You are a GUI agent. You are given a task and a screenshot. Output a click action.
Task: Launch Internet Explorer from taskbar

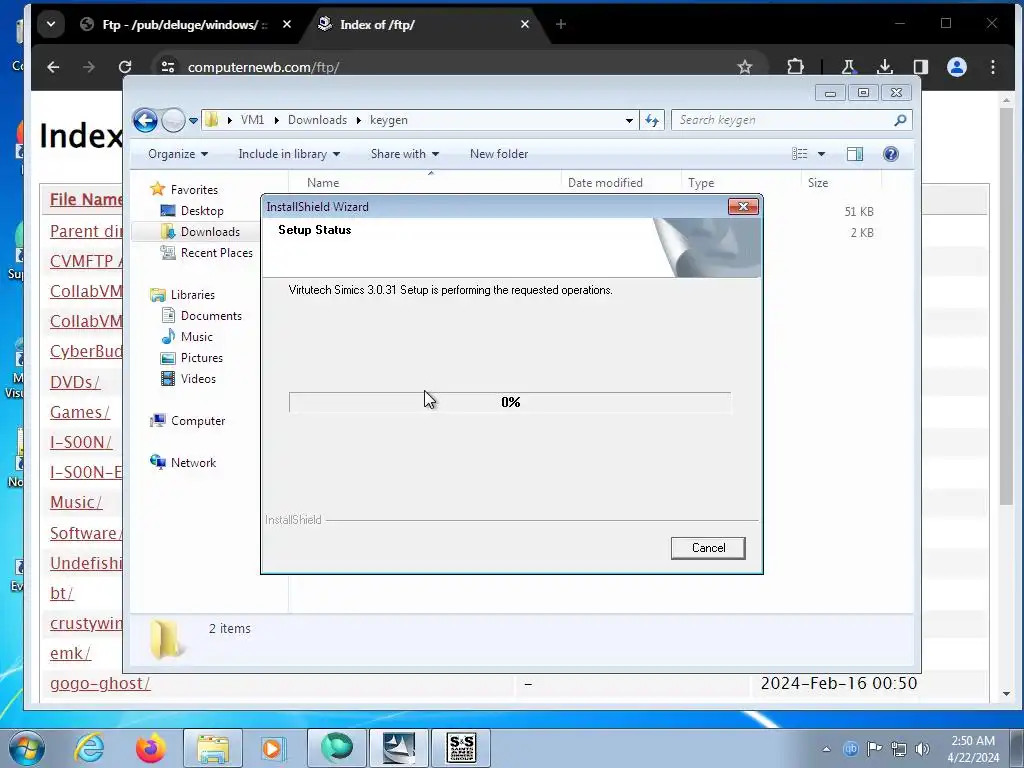[x=89, y=748]
